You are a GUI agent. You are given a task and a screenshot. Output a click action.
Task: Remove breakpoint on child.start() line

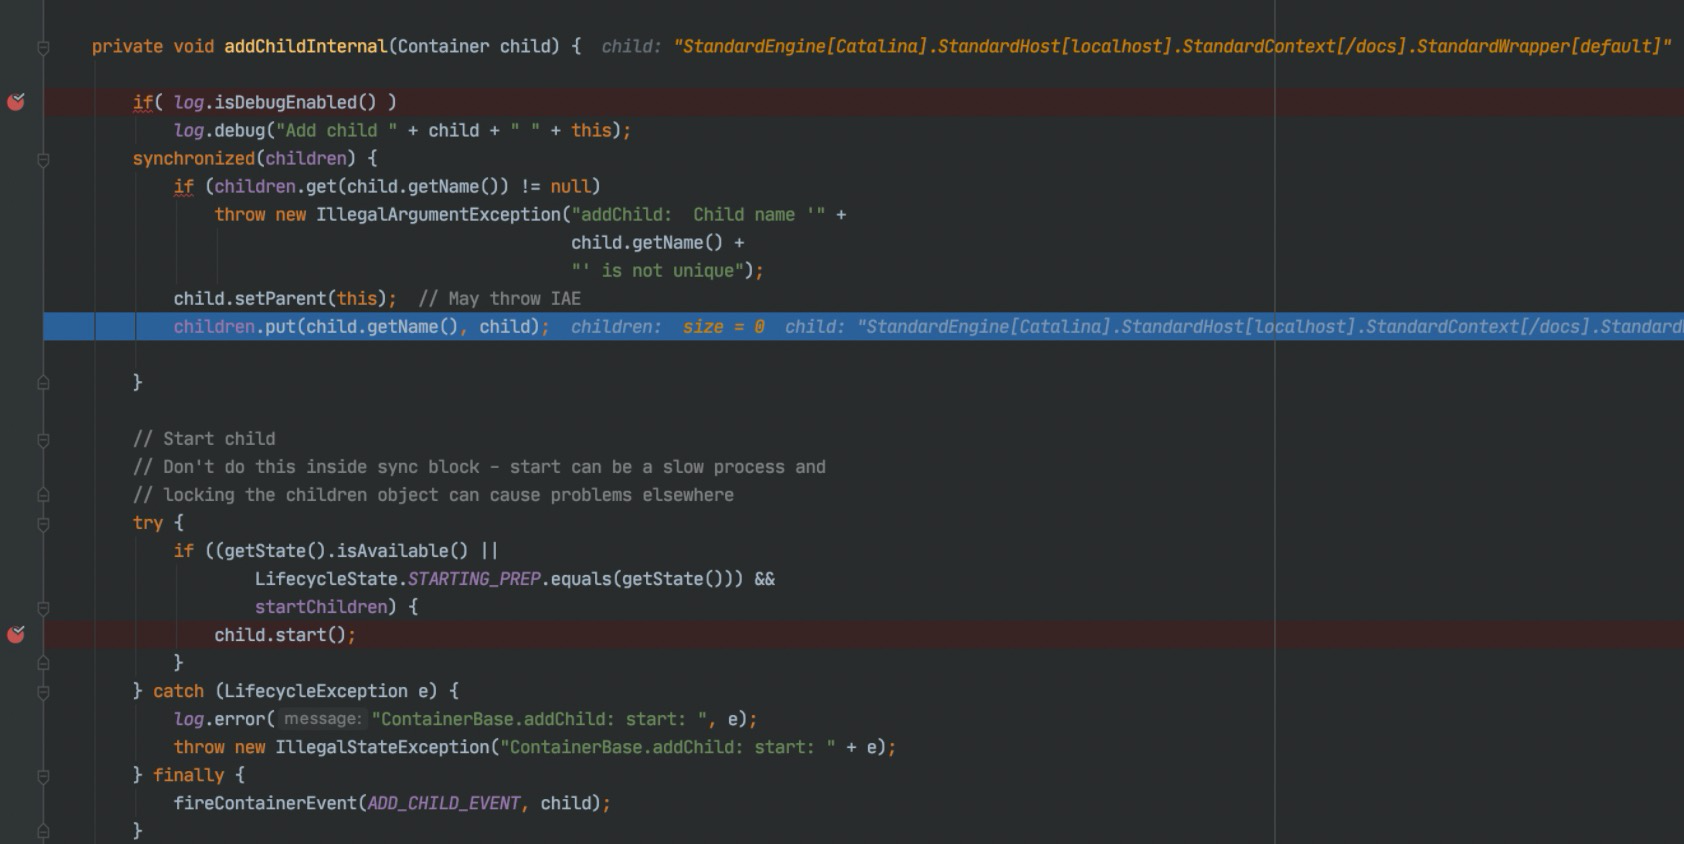pos(16,634)
